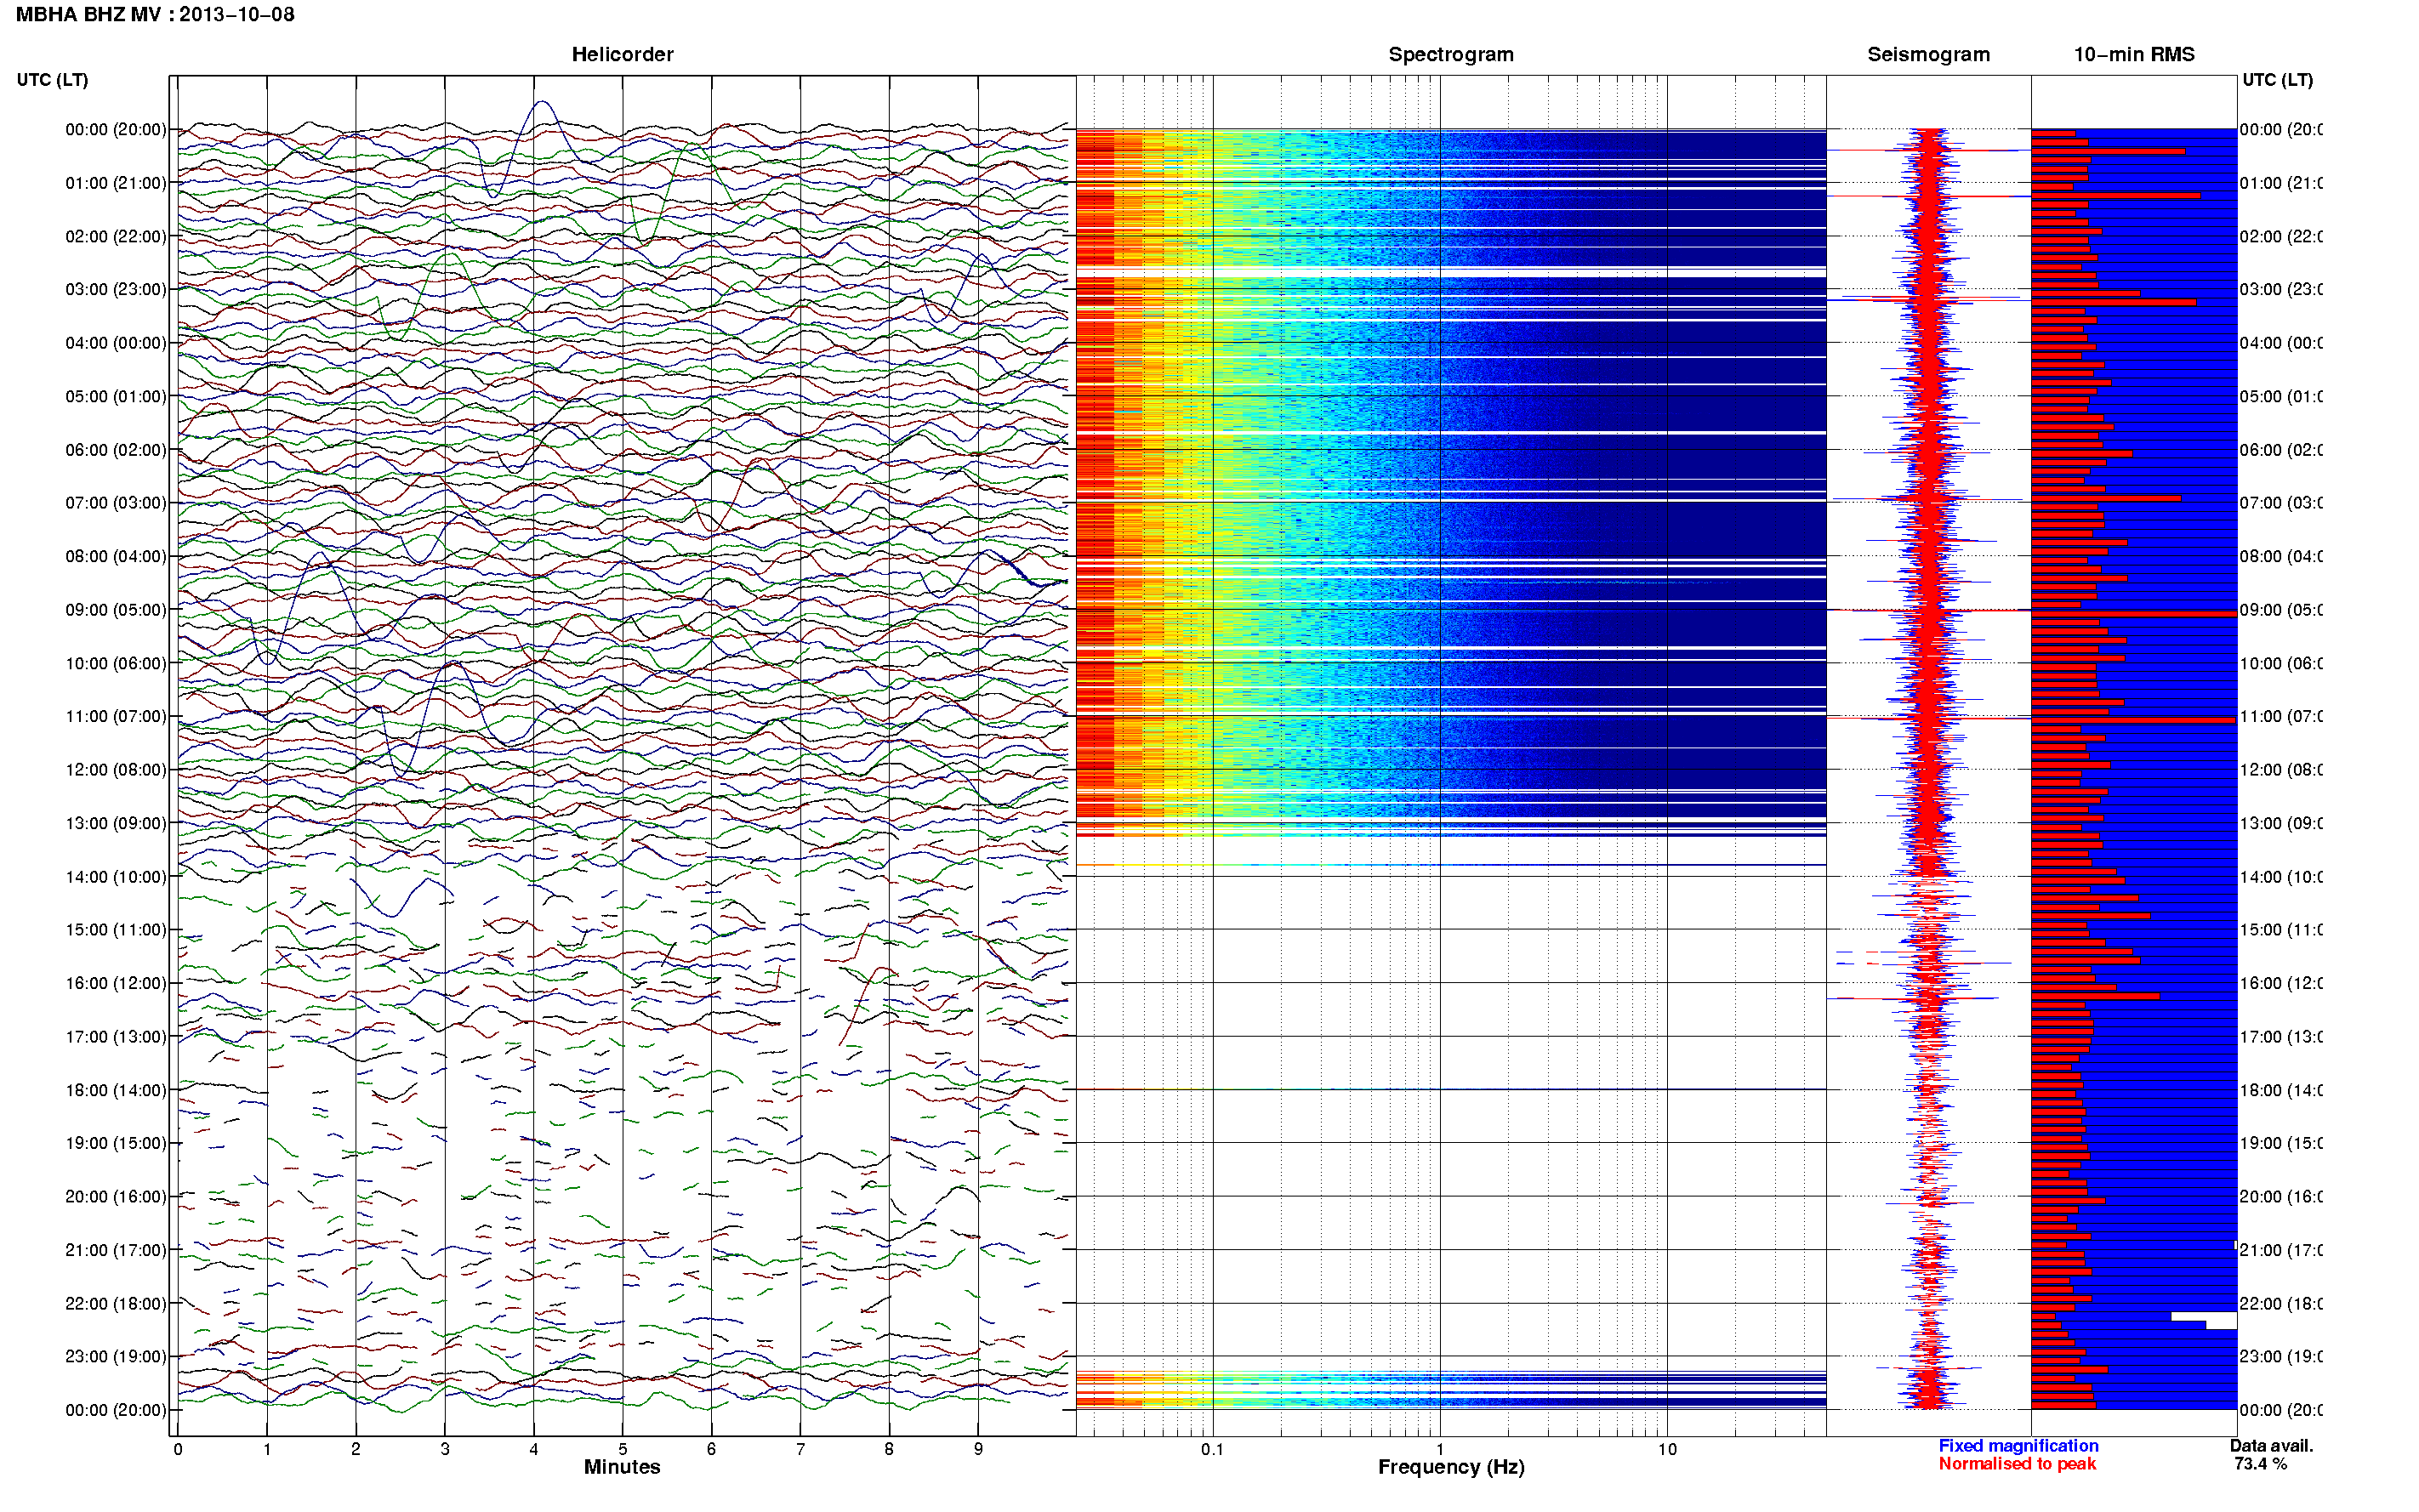Click the left 03:00 (23:00) time label
Viewport: 2419px width, 1512px height.
click(116, 289)
